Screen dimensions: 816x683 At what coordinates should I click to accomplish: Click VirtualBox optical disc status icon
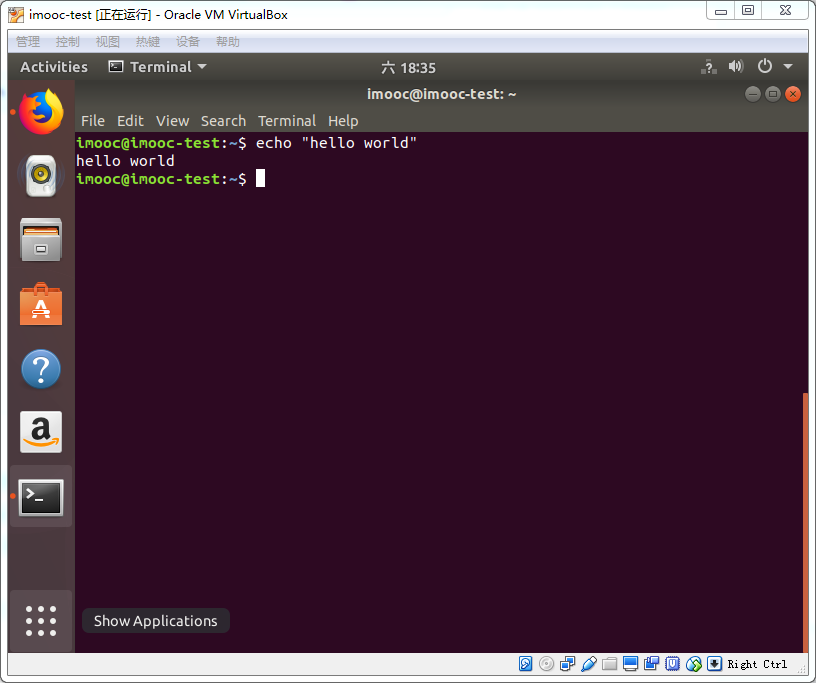[546, 664]
